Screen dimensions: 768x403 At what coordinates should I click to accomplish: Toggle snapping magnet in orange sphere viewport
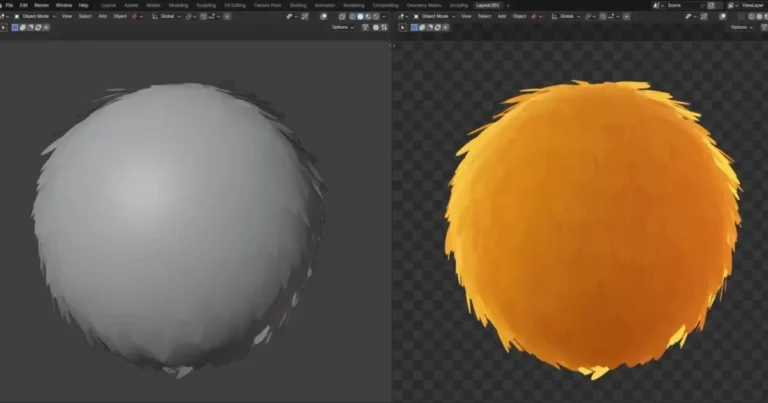(603, 16)
